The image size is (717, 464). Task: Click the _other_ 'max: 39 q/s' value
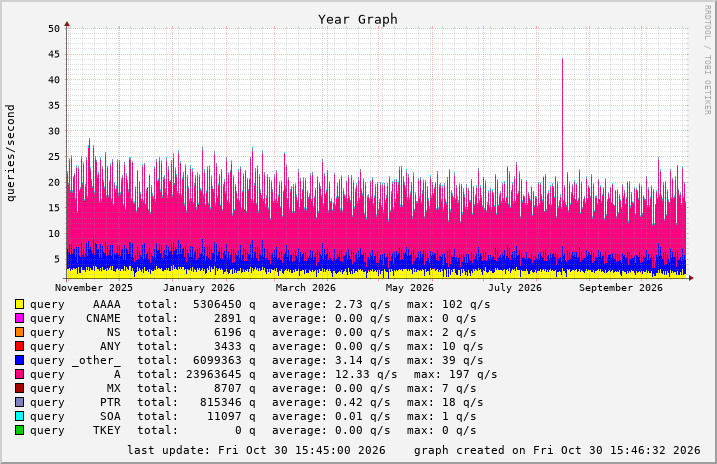coord(444,360)
